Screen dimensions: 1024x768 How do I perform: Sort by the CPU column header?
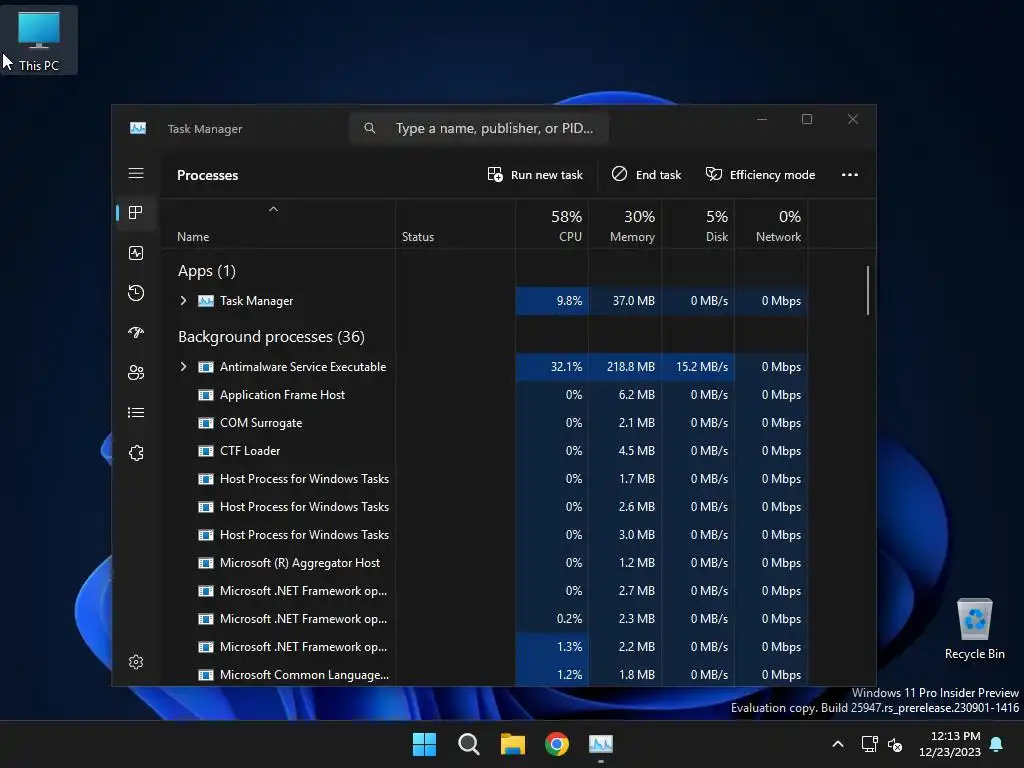(x=552, y=225)
